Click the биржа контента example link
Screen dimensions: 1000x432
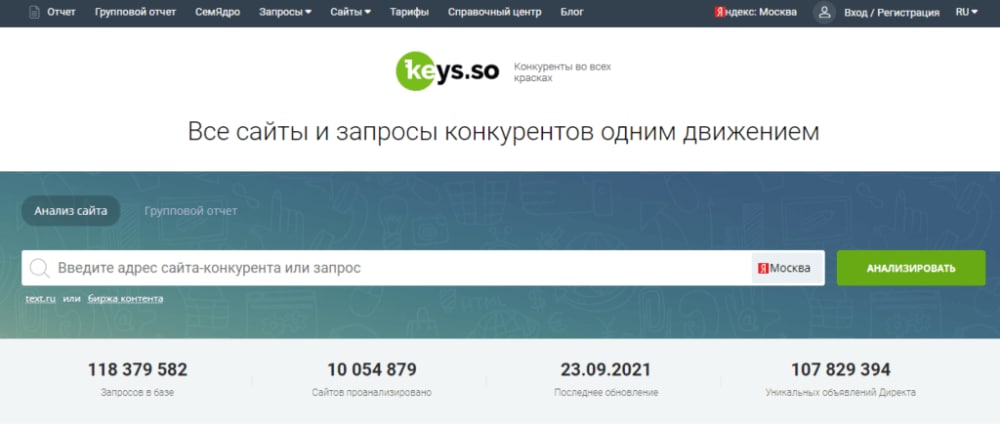click(125, 298)
